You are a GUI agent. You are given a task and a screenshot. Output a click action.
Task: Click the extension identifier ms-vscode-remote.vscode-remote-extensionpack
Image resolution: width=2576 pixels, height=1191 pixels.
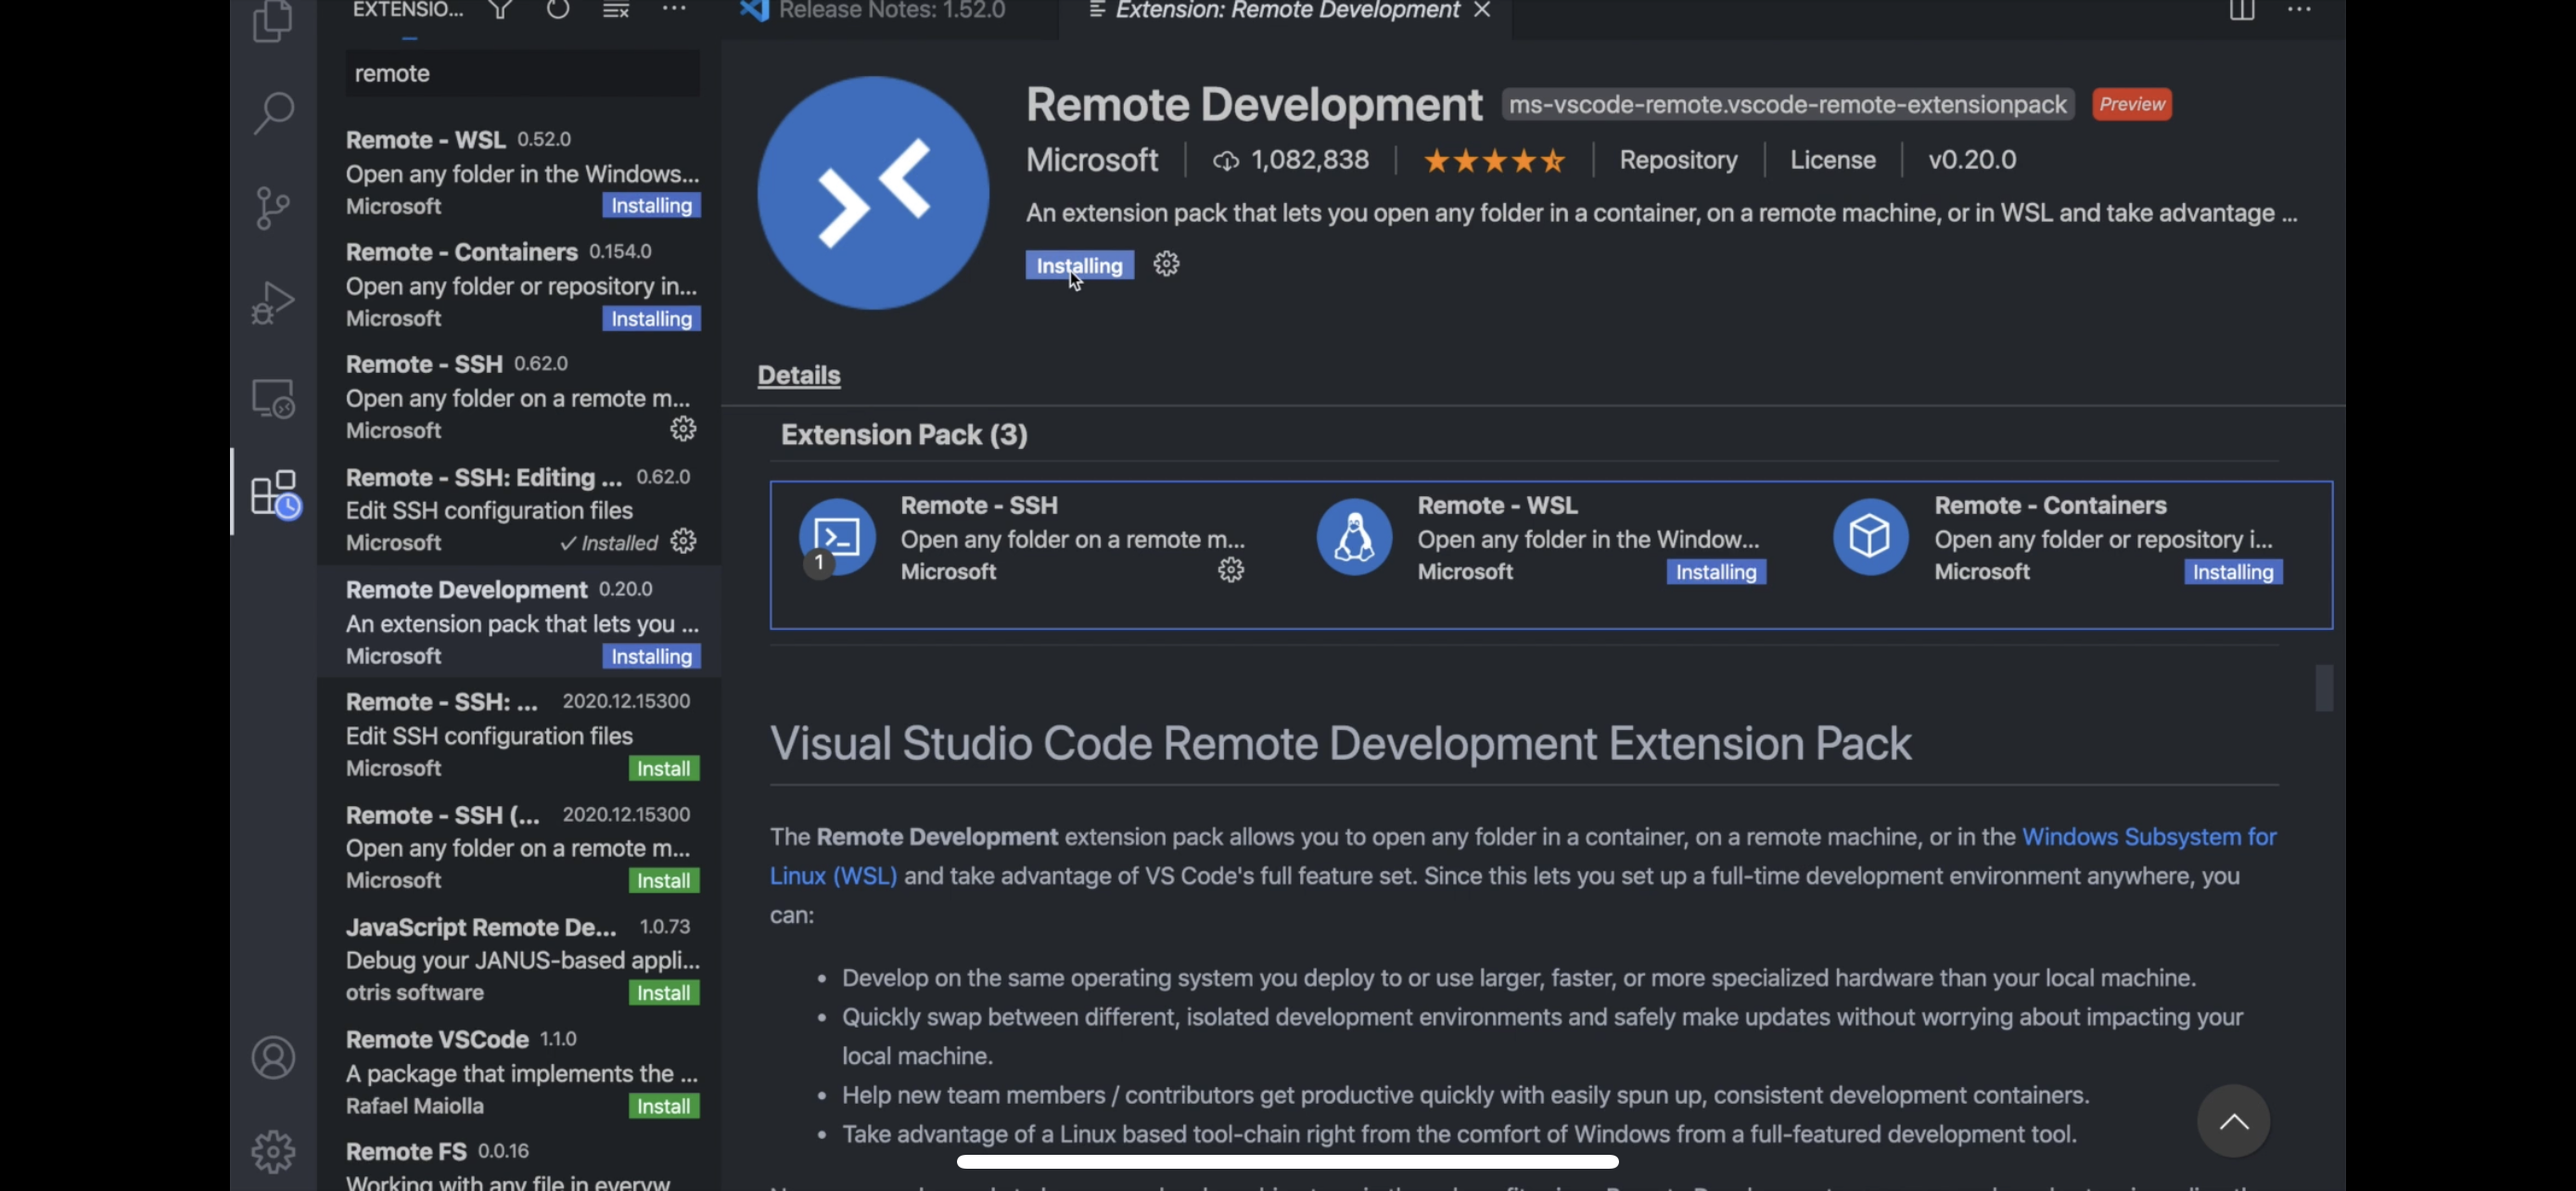point(1787,104)
